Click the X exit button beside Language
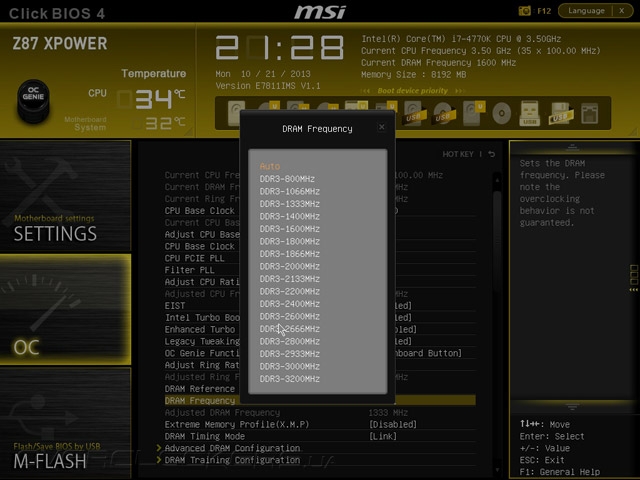The image size is (640, 480). 622,11
